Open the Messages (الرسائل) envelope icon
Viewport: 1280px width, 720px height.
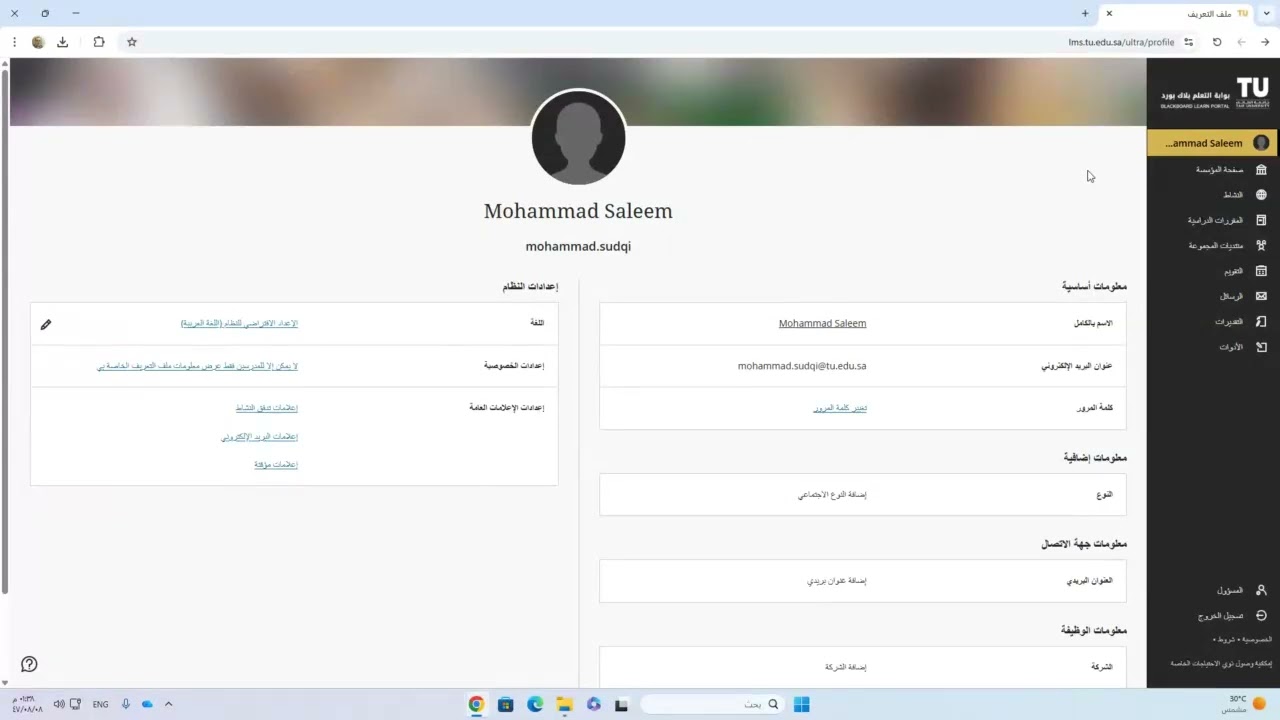click(1261, 296)
